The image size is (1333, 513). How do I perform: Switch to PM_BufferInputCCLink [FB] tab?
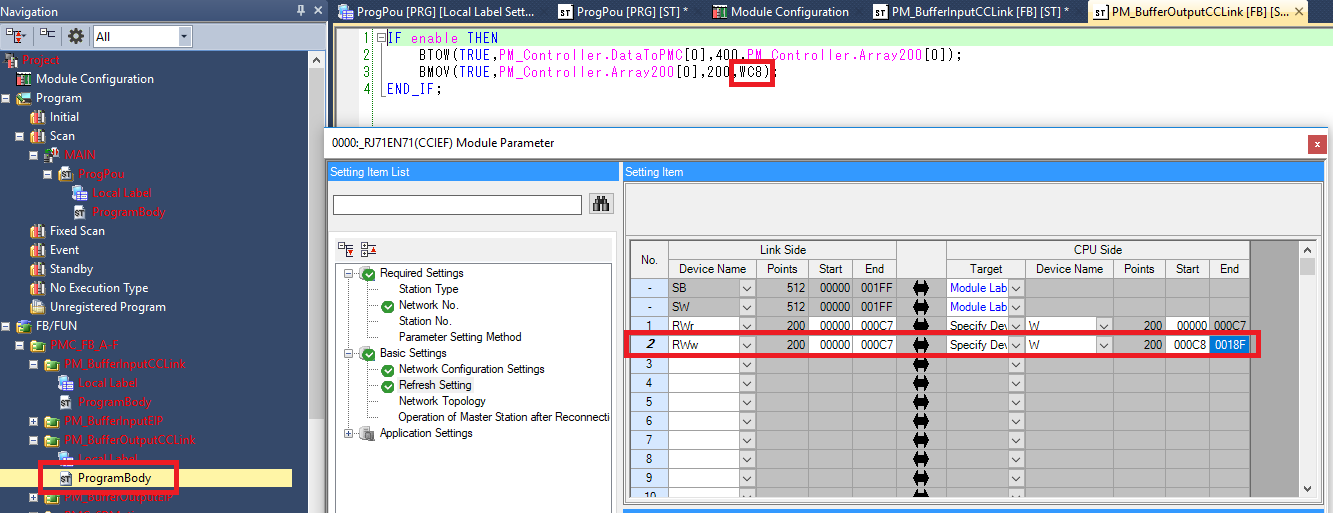(x=970, y=12)
